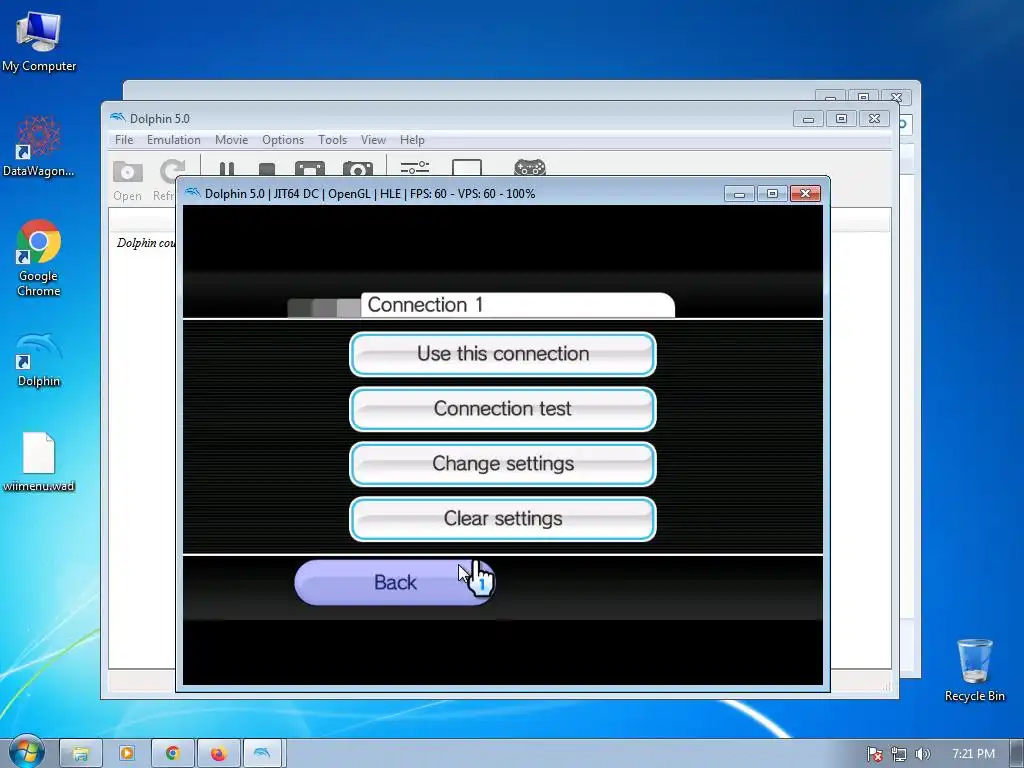Screen dimensions: 1024x768
Task: Select the wiimenu.wad file on desktop
Action: coord(39,461)
